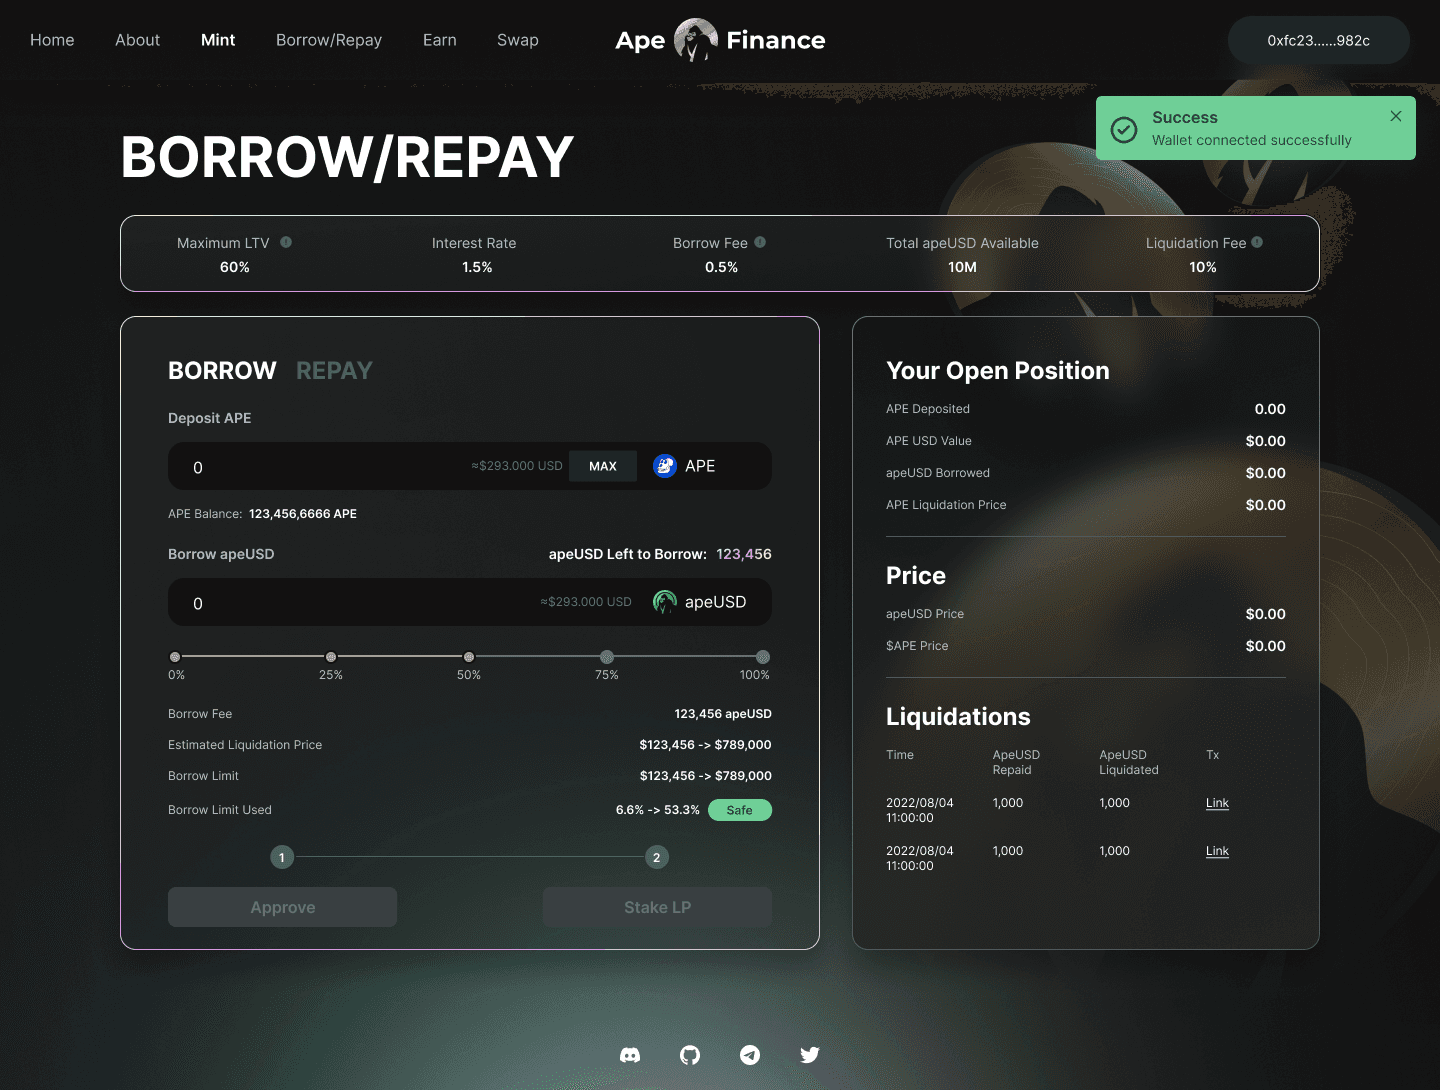
Task: Set borrow slider to 100%
Action: pos(763,657)
